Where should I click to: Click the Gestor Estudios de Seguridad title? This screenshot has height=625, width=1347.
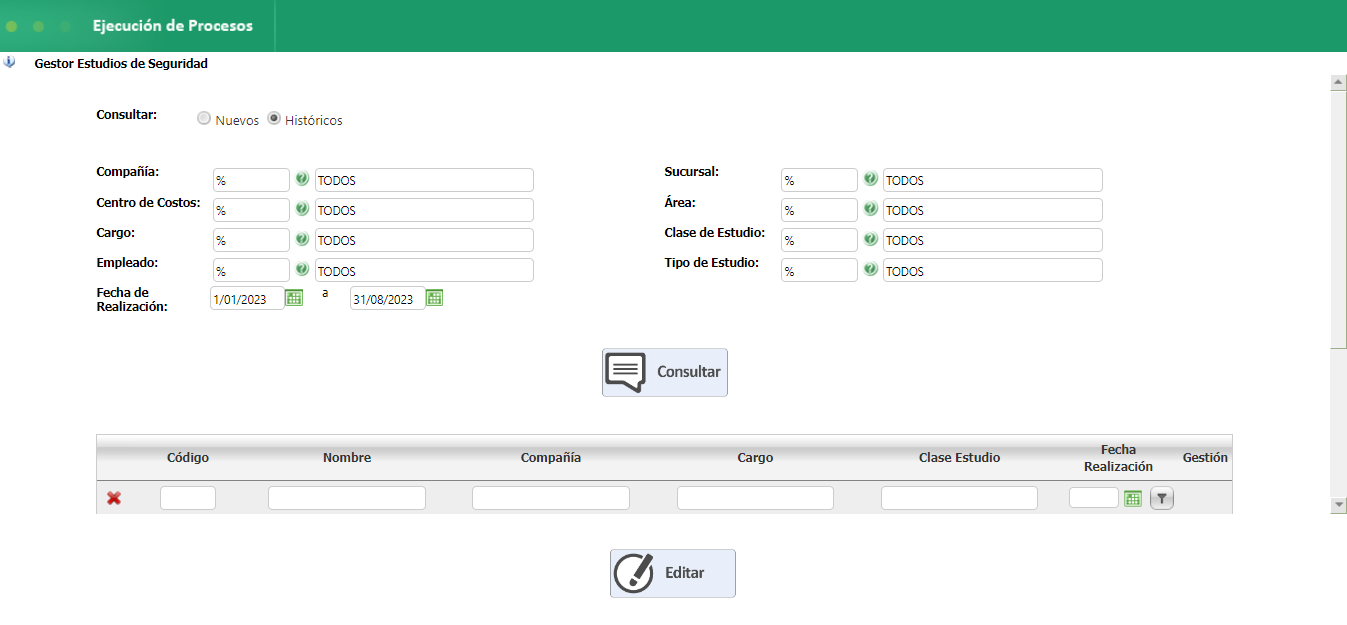pos(121,63)
